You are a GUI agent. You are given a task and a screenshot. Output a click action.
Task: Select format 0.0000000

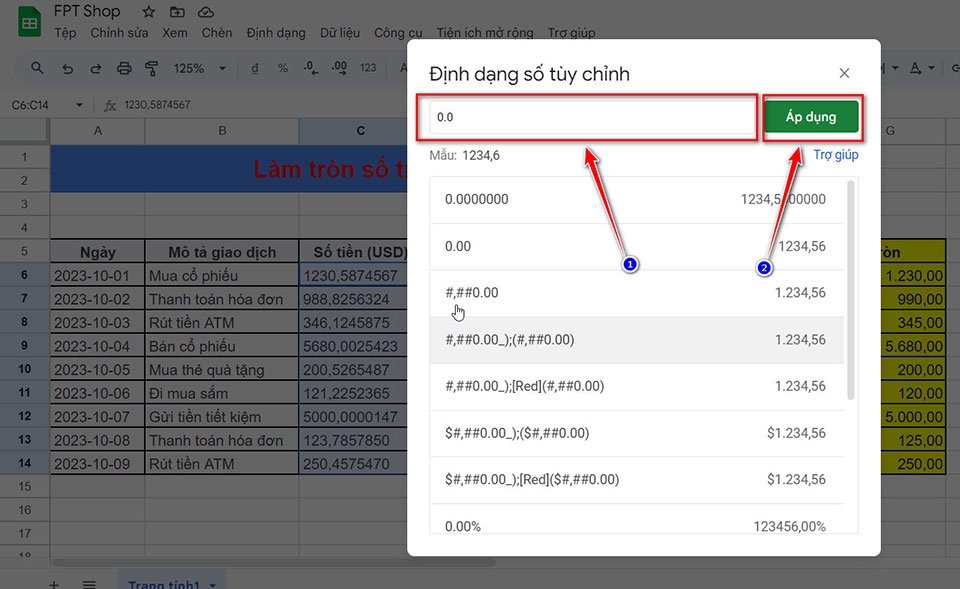(636, 199)
